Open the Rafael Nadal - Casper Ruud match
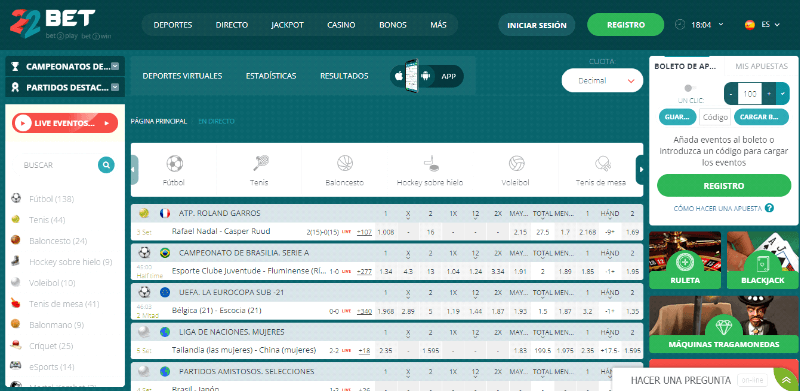800x391 pixels. (x=221, y=231)
